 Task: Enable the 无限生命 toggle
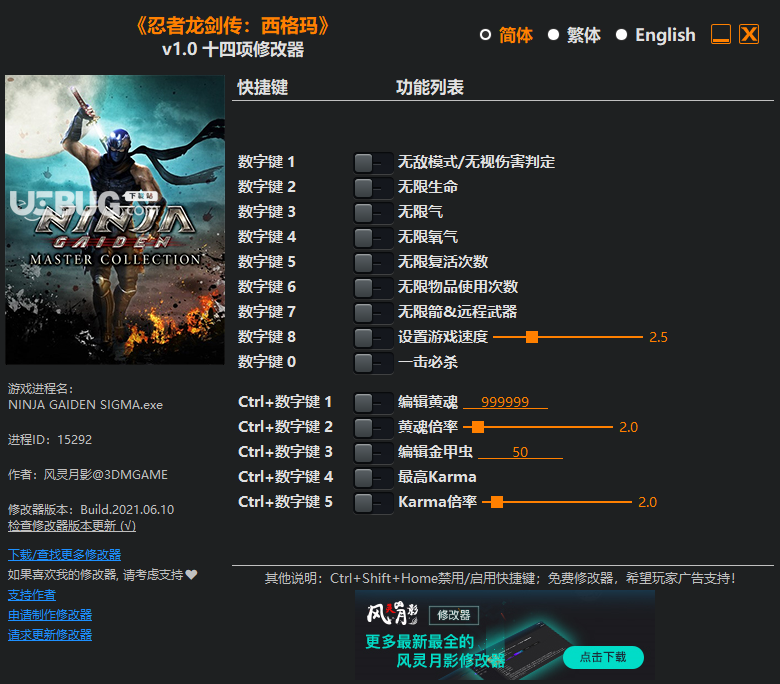click(373, 188)
